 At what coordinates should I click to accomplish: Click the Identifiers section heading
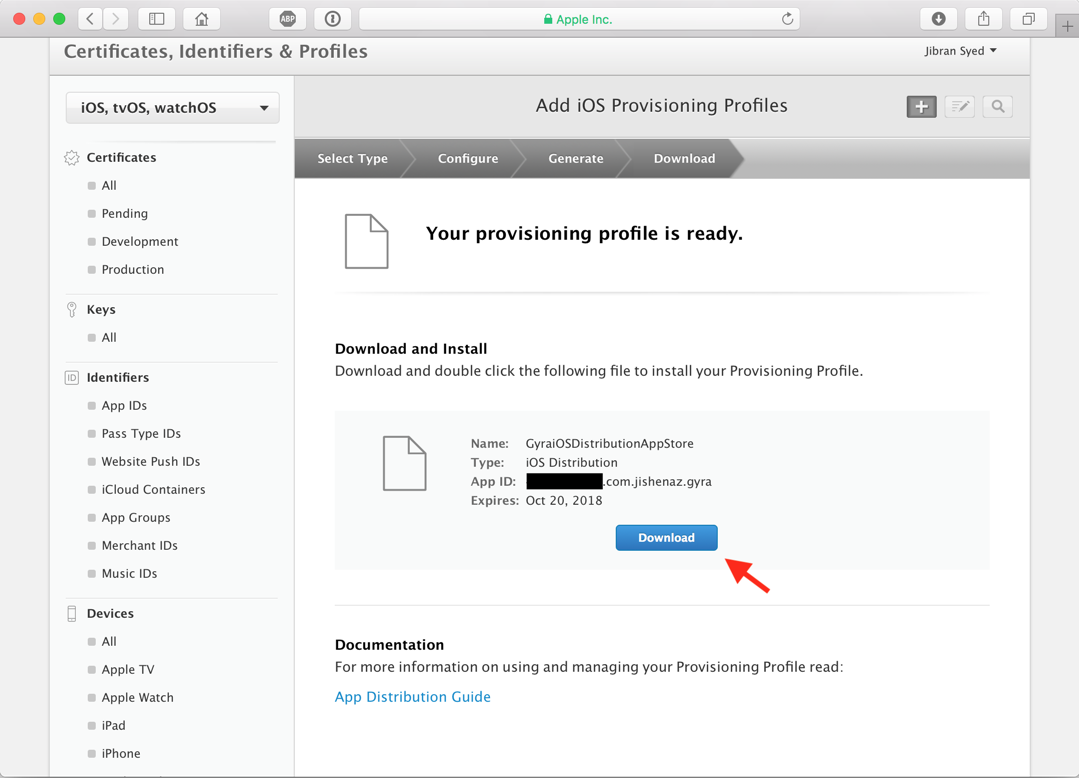[x=118, y=378]
